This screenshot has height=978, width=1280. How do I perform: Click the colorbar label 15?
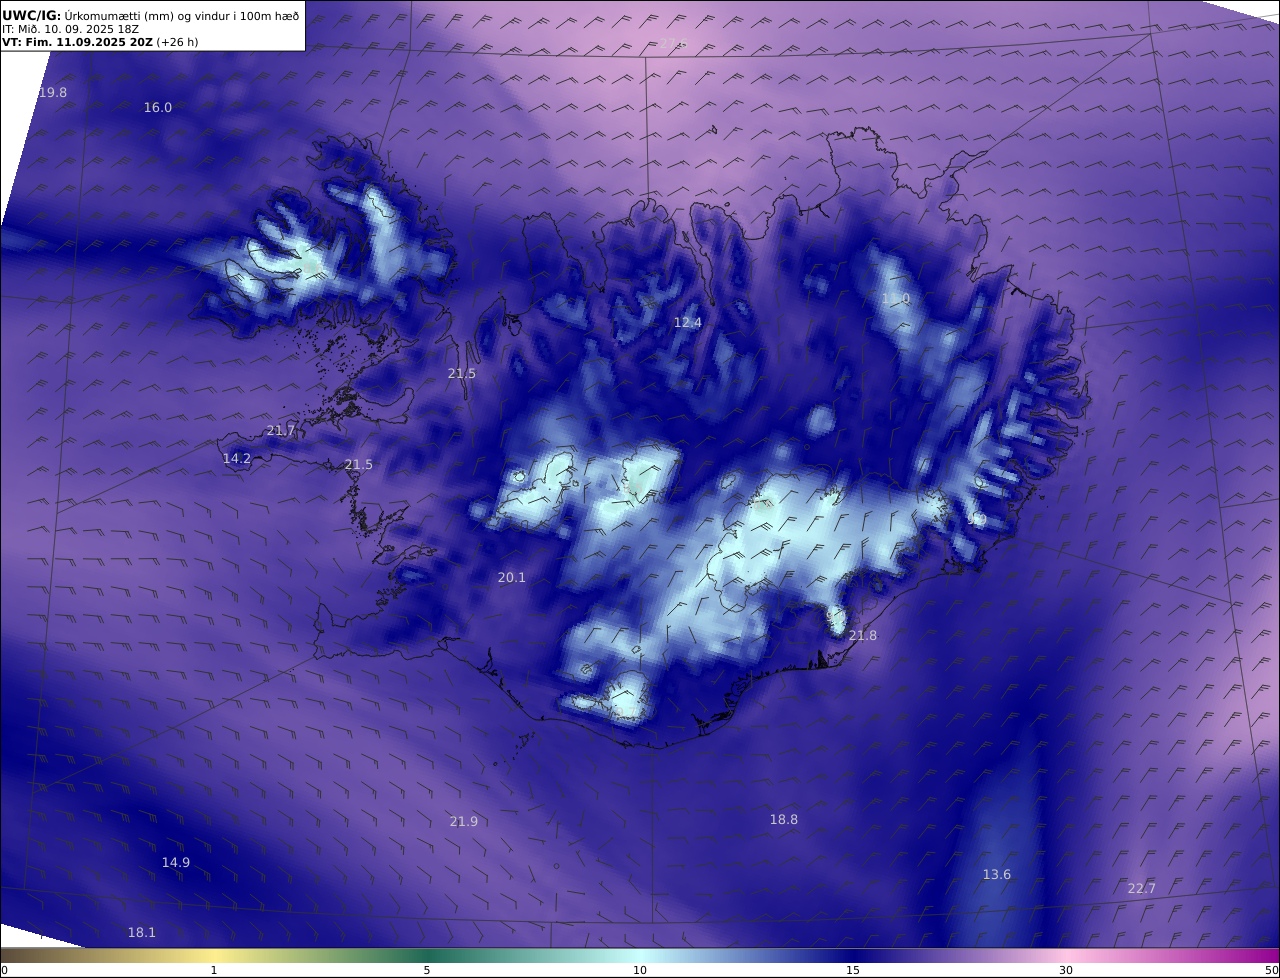tap(853, 970)
